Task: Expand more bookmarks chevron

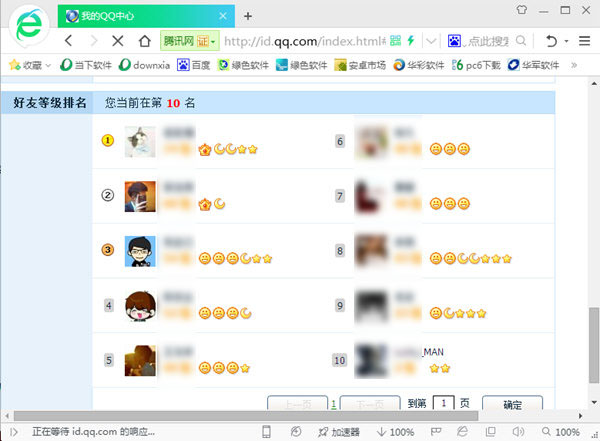Action: [574, 65]
